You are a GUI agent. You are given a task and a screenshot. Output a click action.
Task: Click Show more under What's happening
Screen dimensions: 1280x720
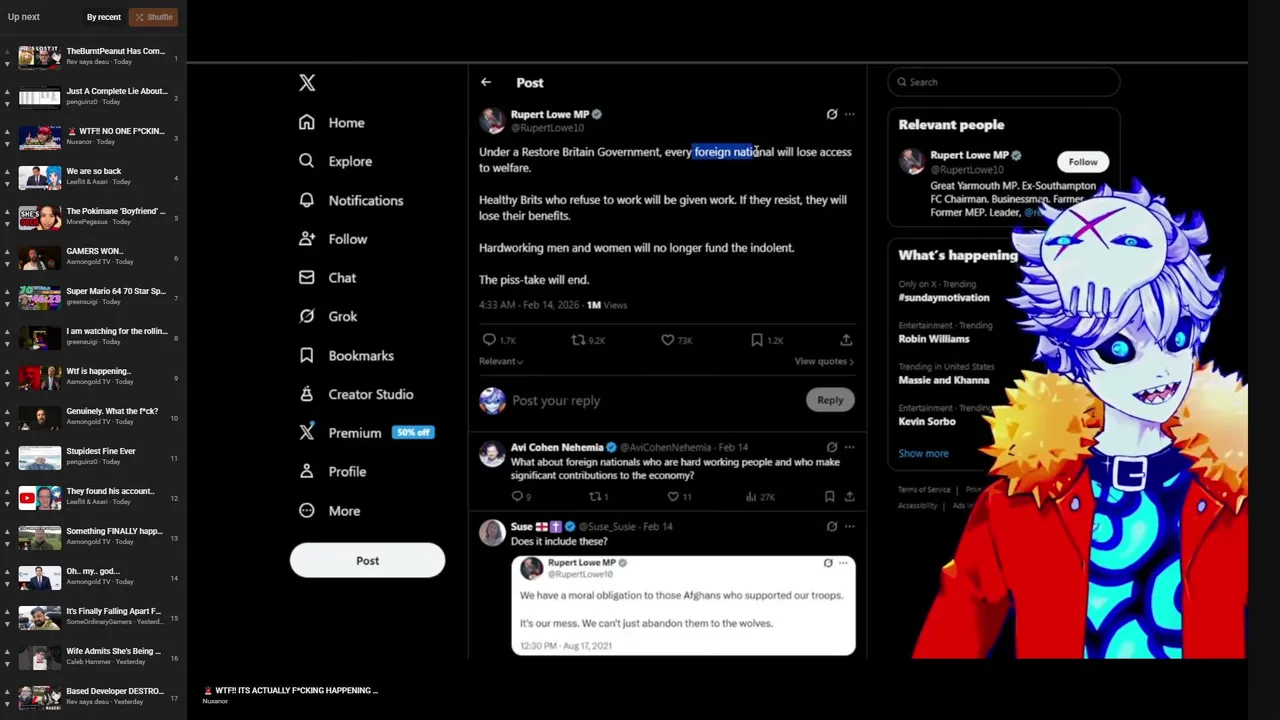923,453
